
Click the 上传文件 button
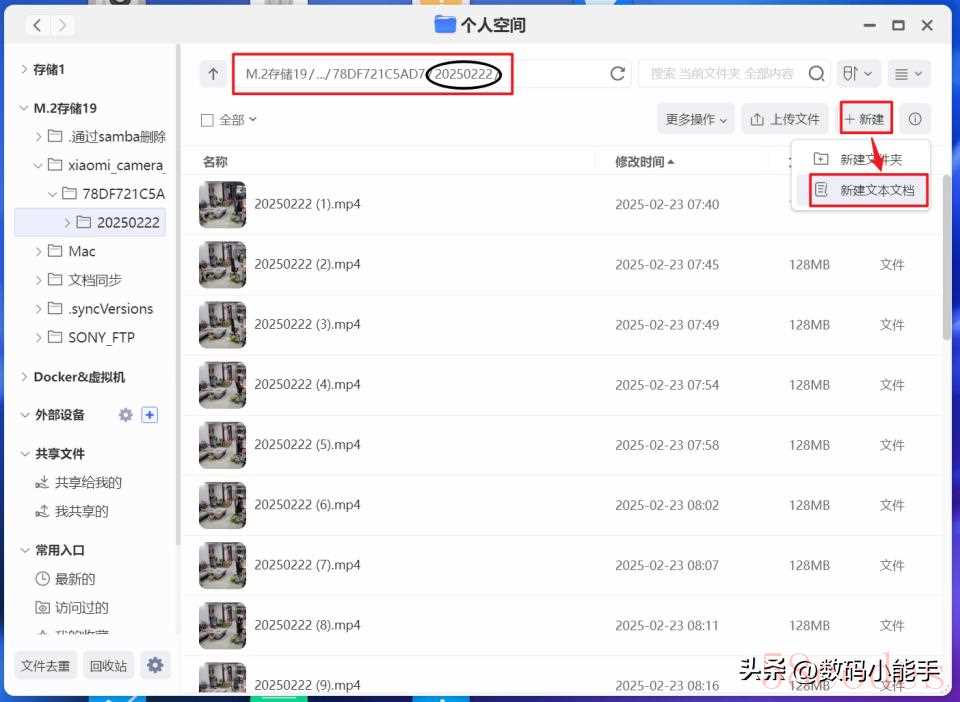pyautogui.click(x=786, y=119)
